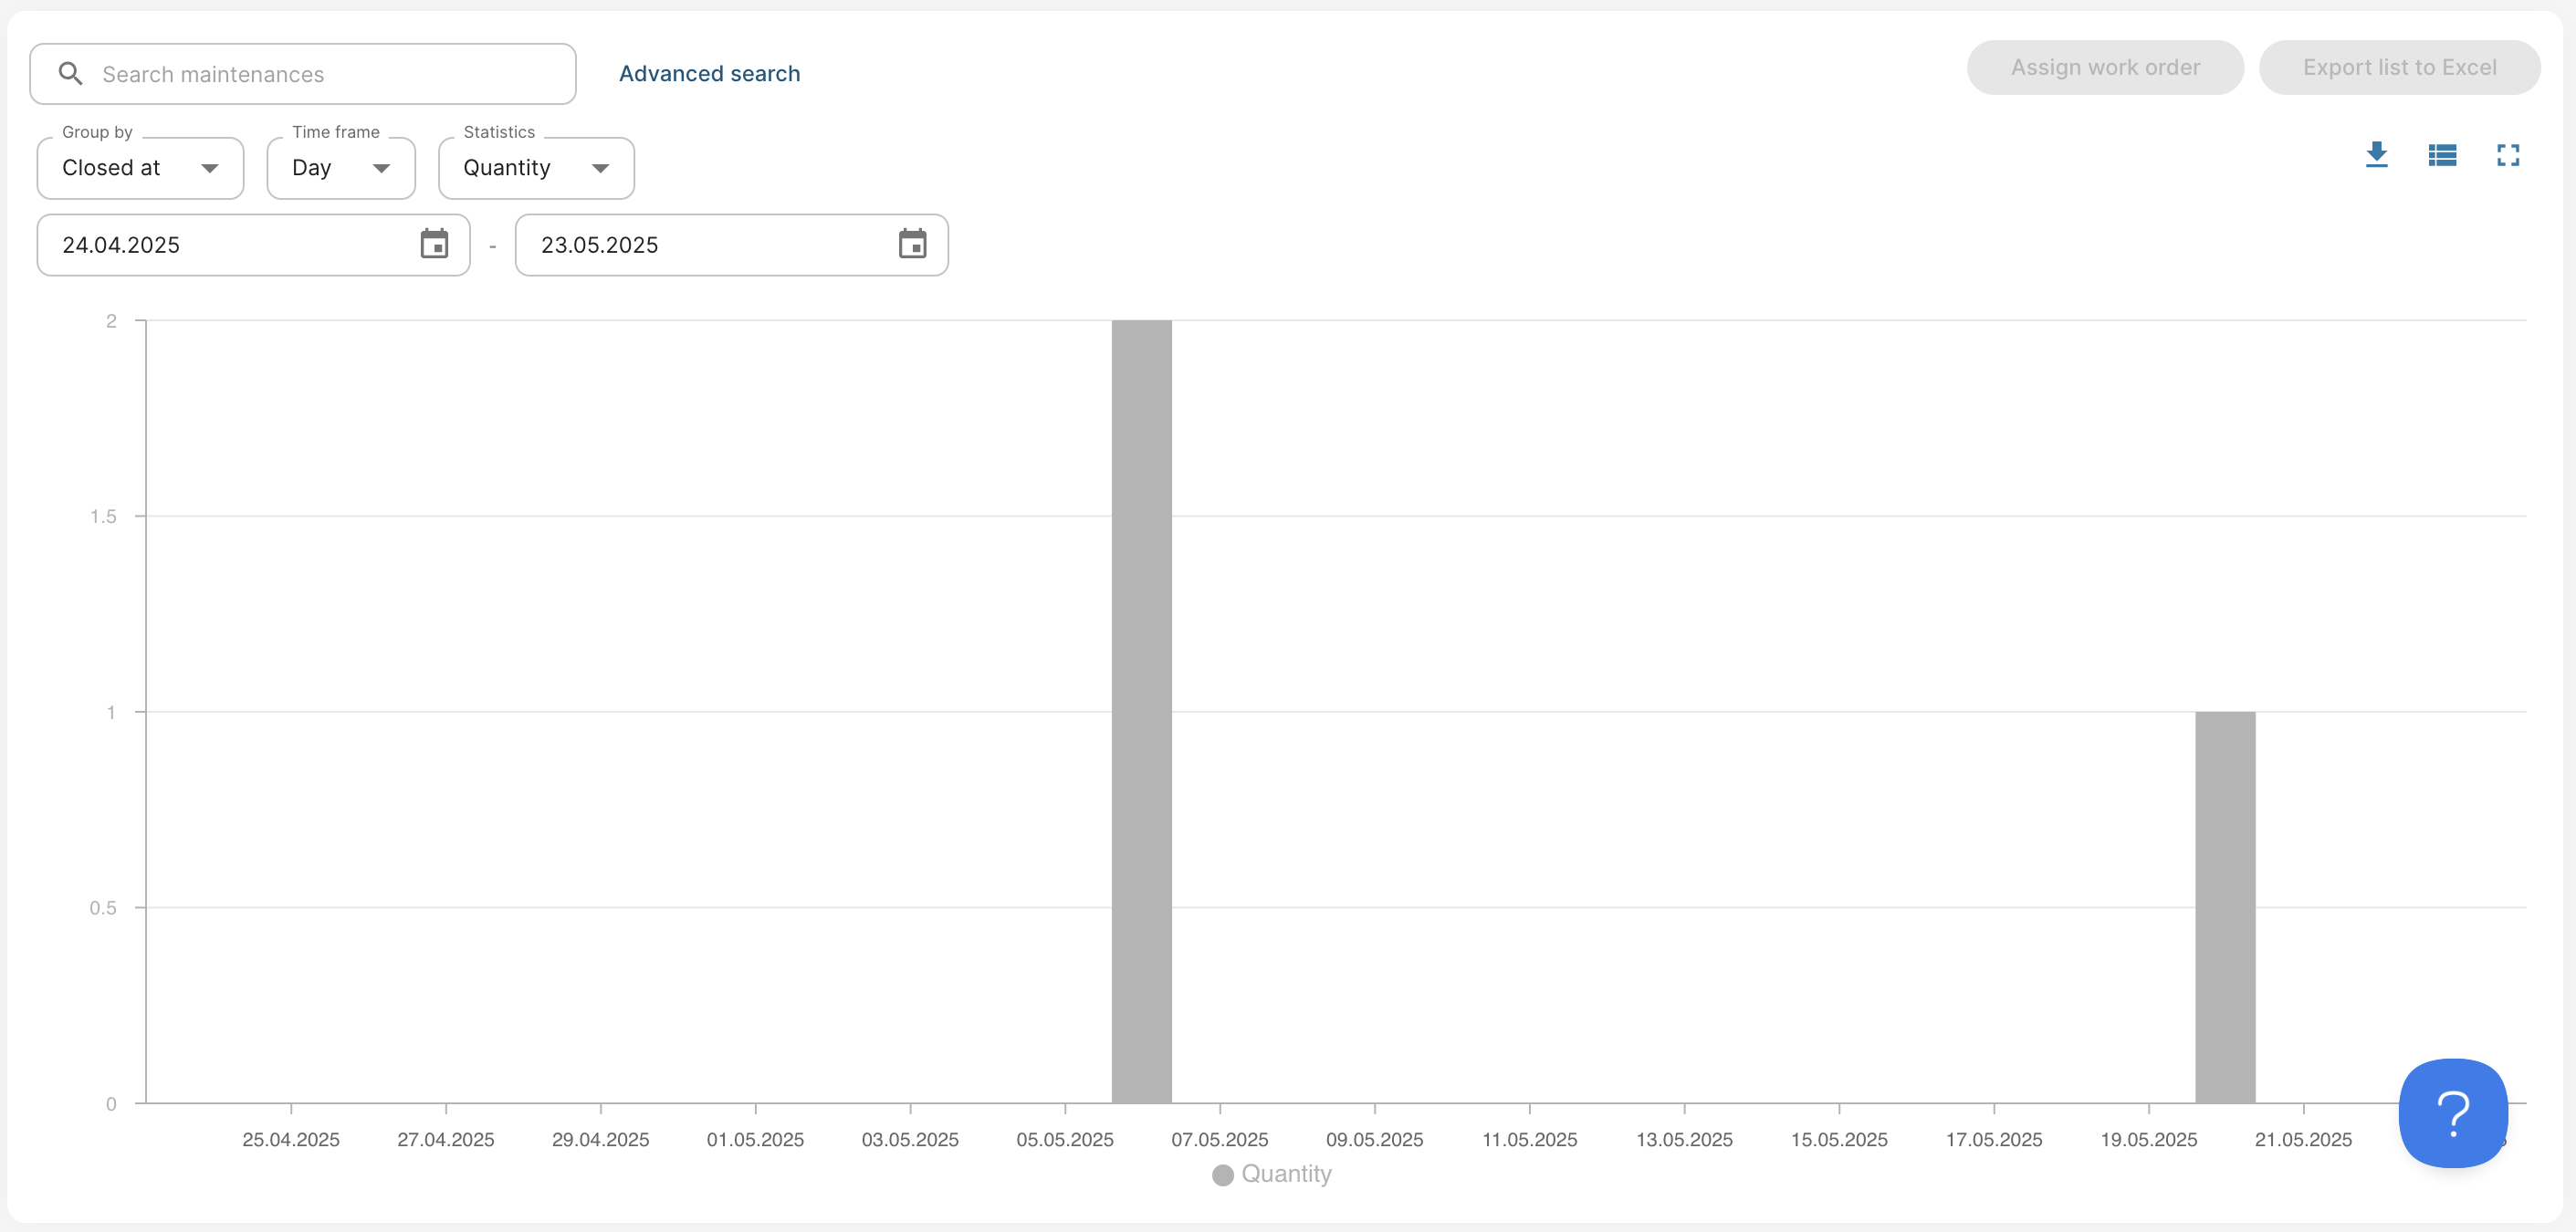Download the chart using the download icon
This screenshot has width=2576, height=1232.
(2376, 155)
